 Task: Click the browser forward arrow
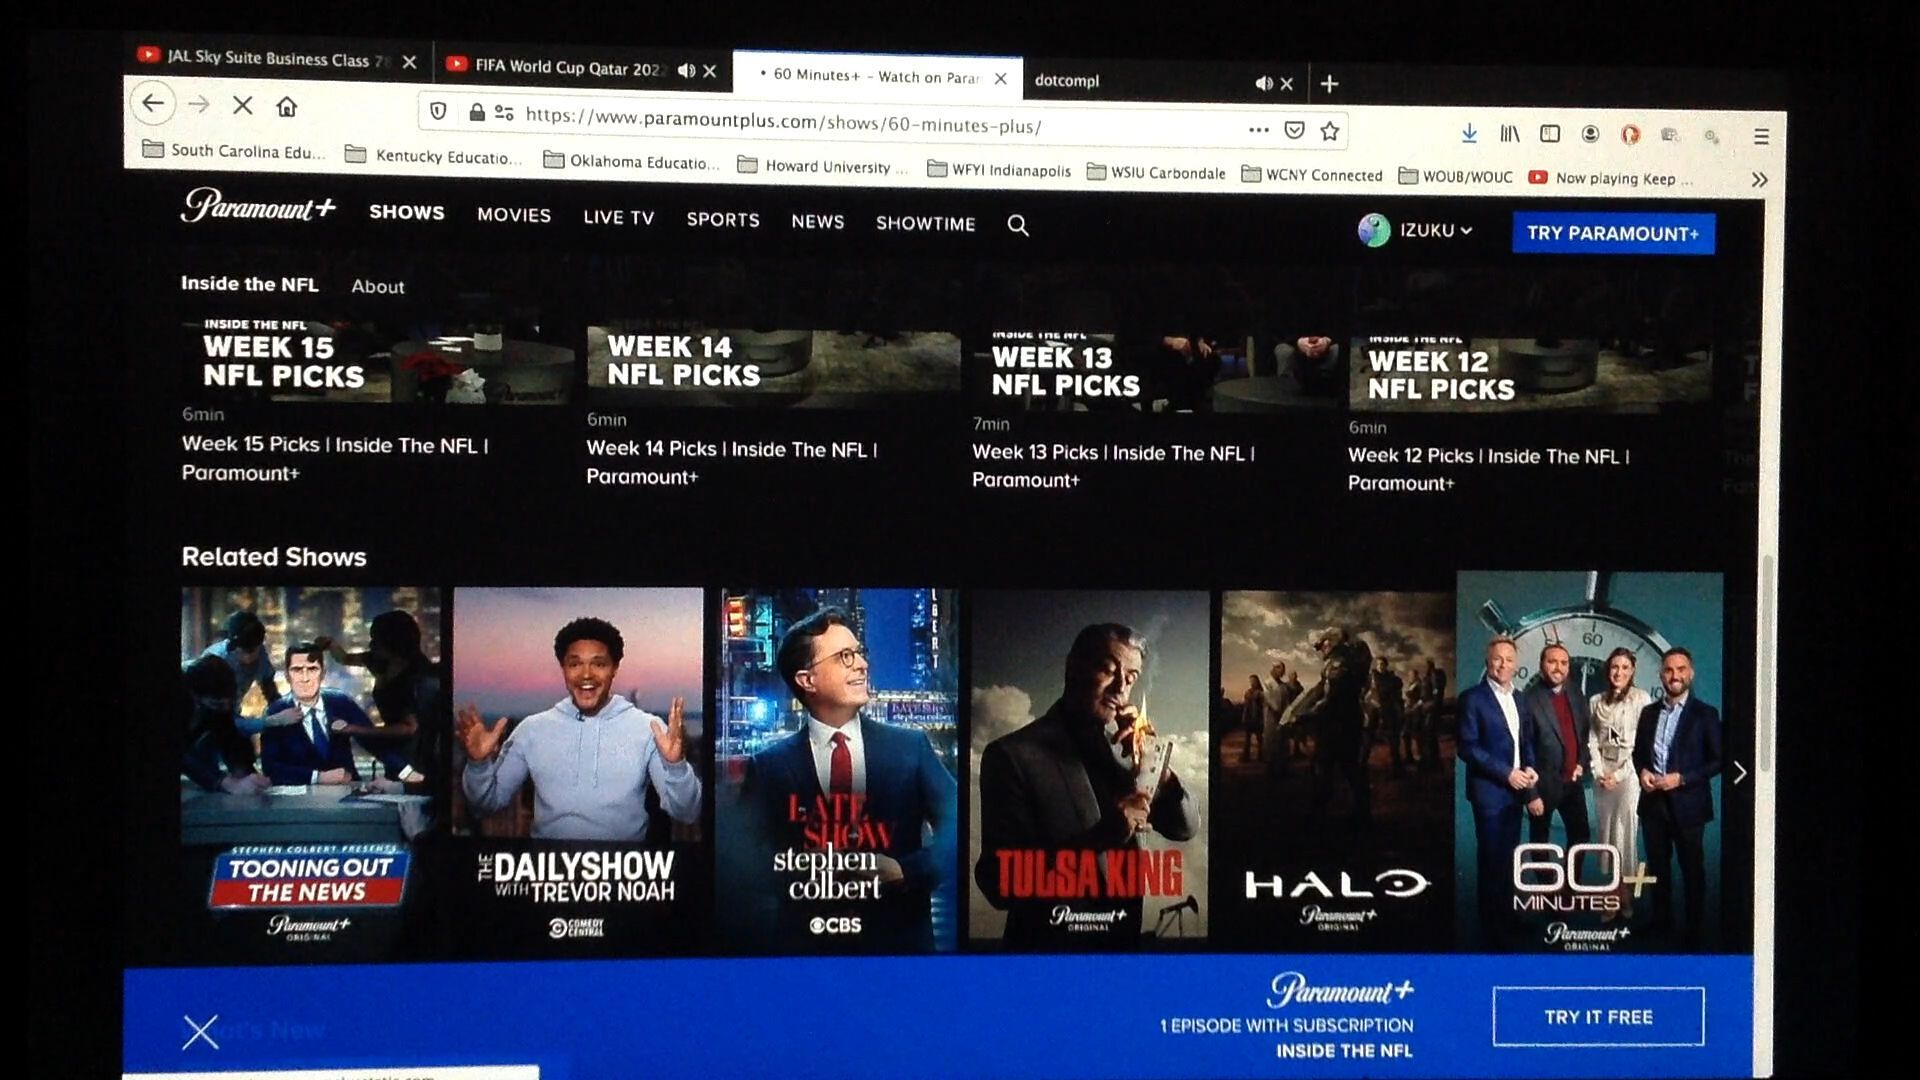tap(199, 104)
